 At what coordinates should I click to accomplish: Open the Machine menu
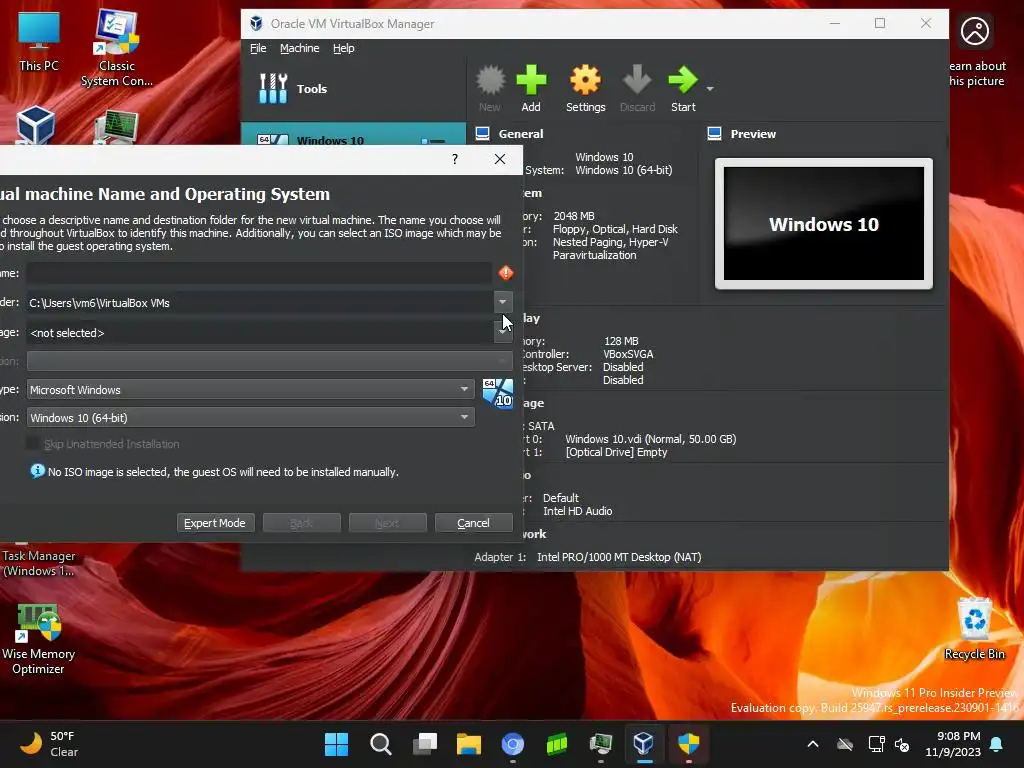299,48
